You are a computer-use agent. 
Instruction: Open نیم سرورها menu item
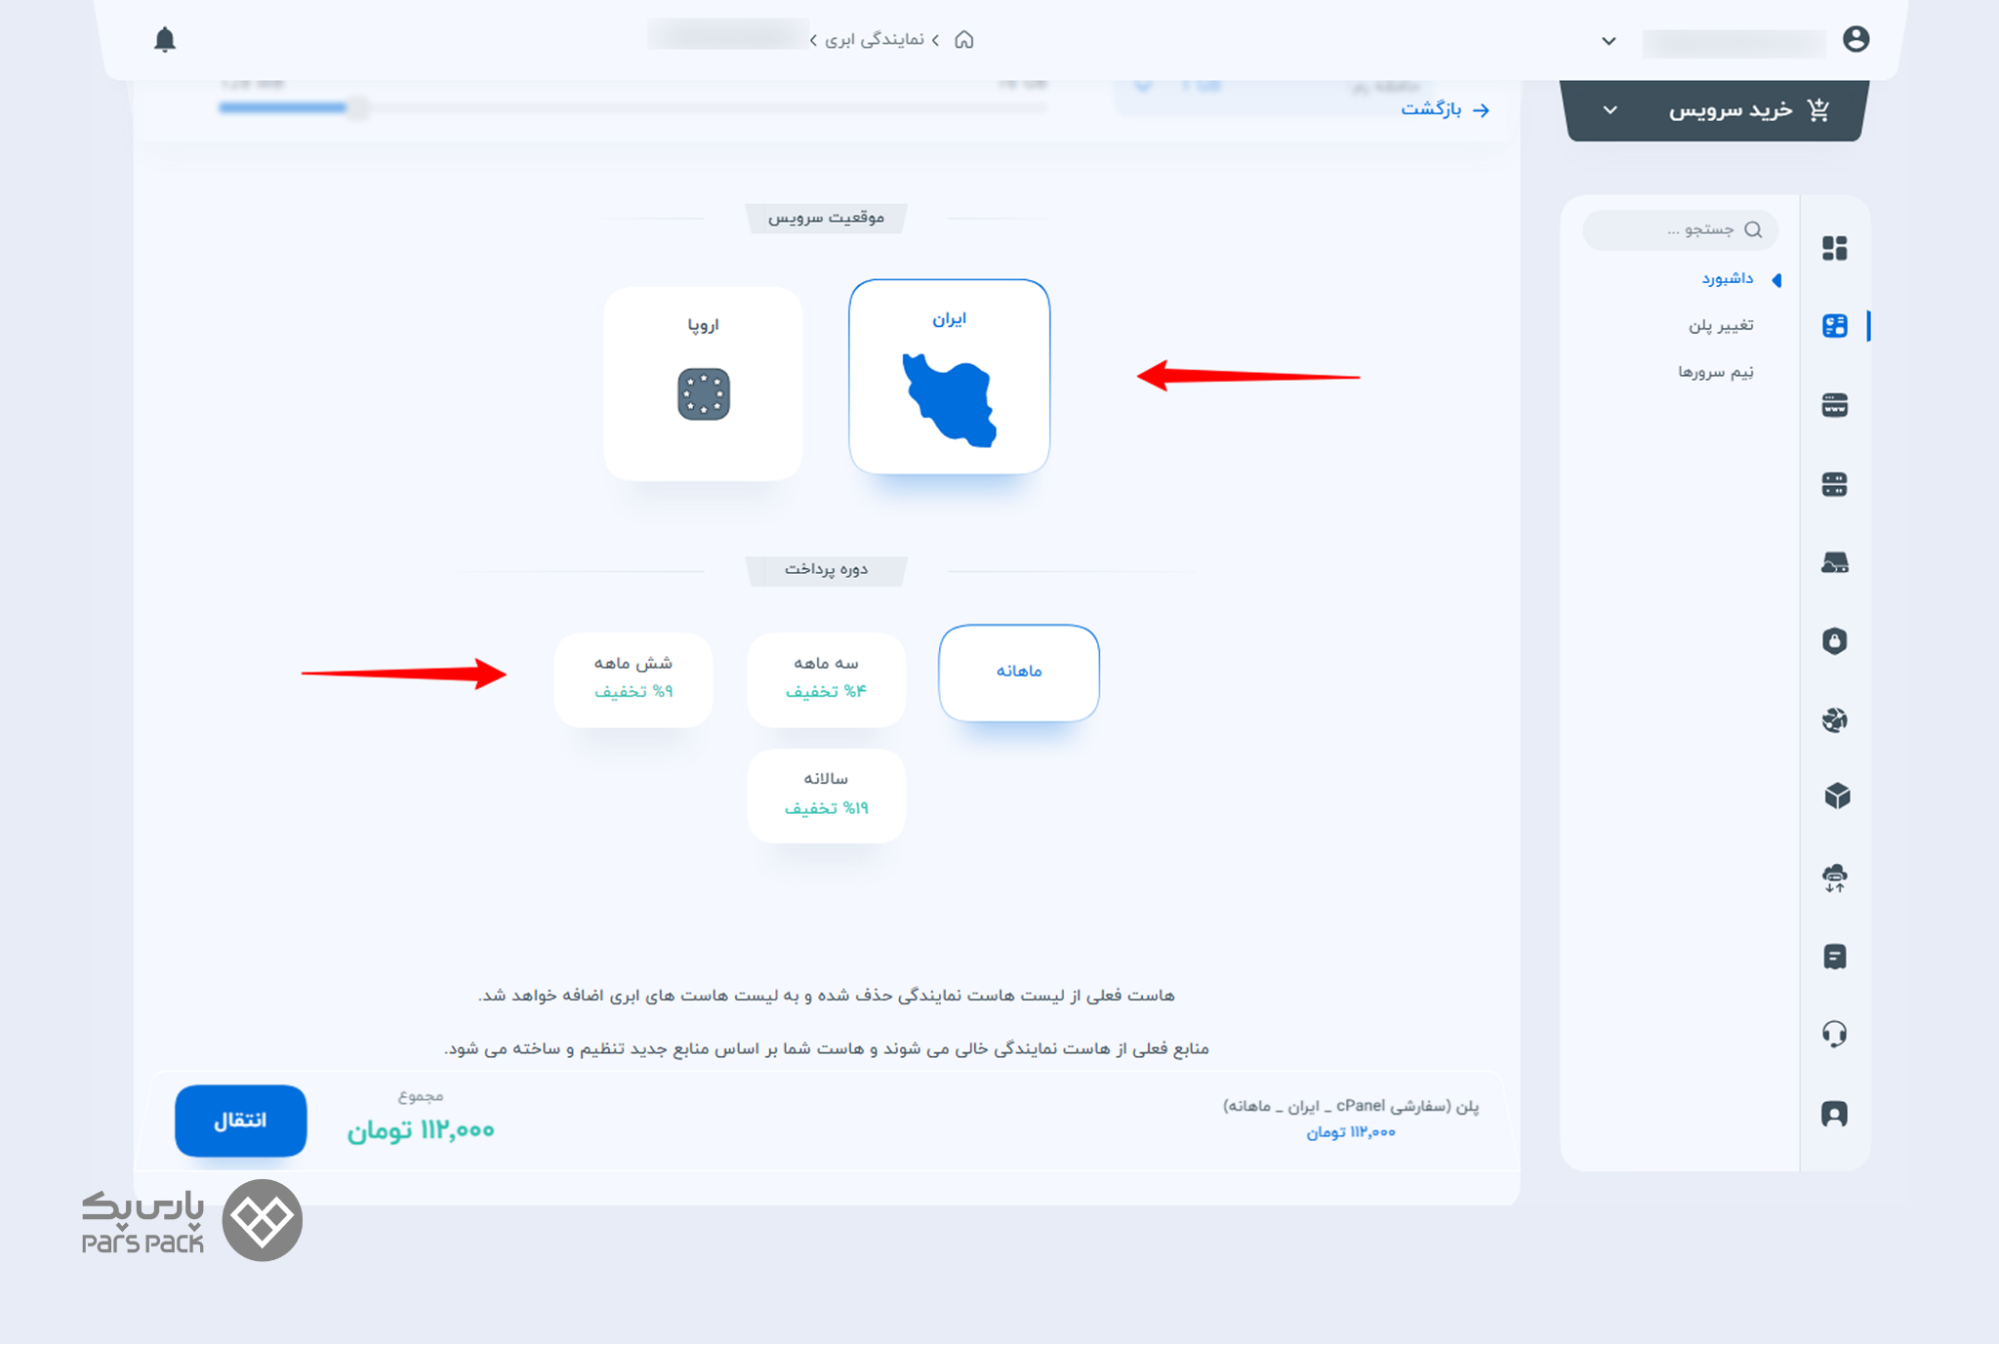tap(1715, 372)
